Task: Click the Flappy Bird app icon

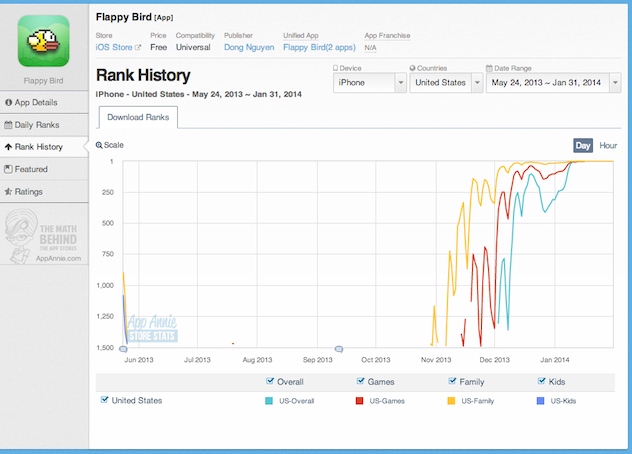Action: point(44,41)
